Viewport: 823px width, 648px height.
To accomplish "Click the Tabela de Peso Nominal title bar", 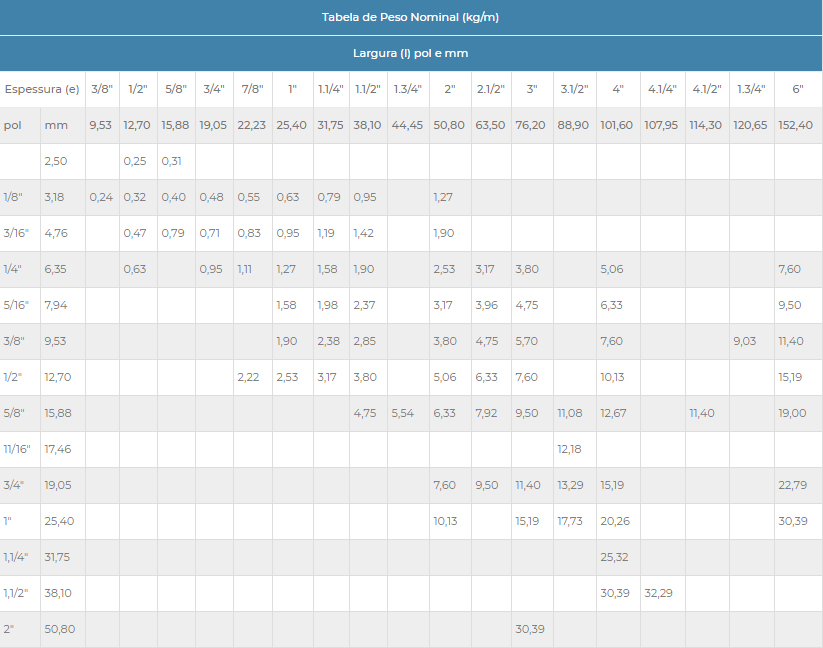I will (x=410, y=17).
